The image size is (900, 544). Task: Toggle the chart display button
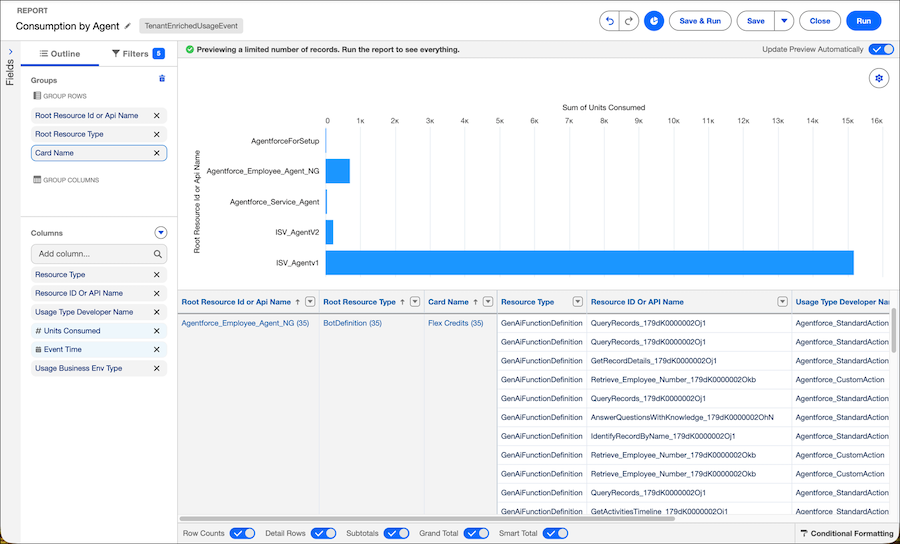click(x=654, y=21)
